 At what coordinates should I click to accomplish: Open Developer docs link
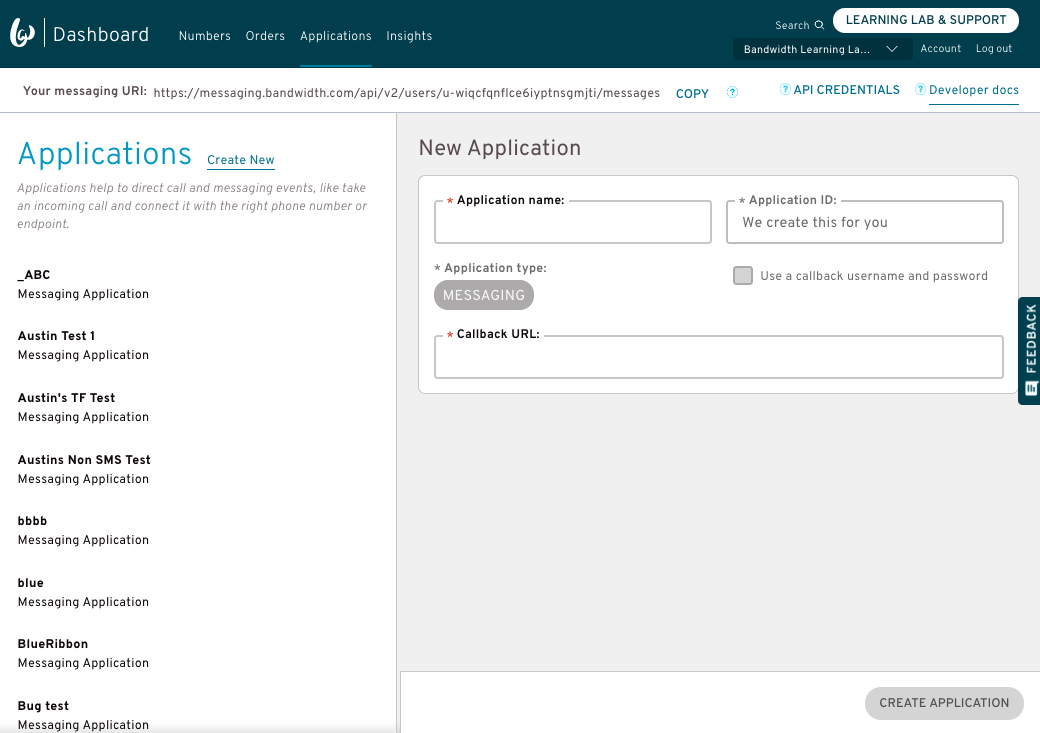[x=974, y=90]
